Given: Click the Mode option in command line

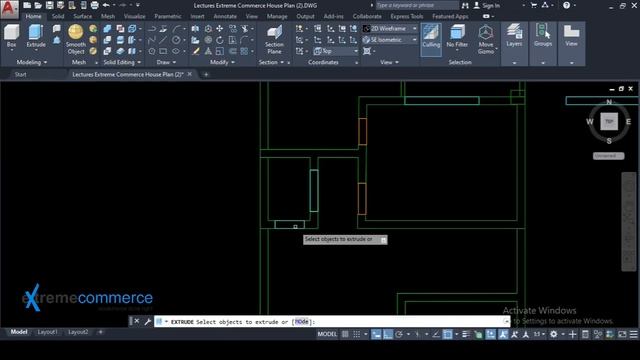Looking at the screenshot, I should coord(302,322).
